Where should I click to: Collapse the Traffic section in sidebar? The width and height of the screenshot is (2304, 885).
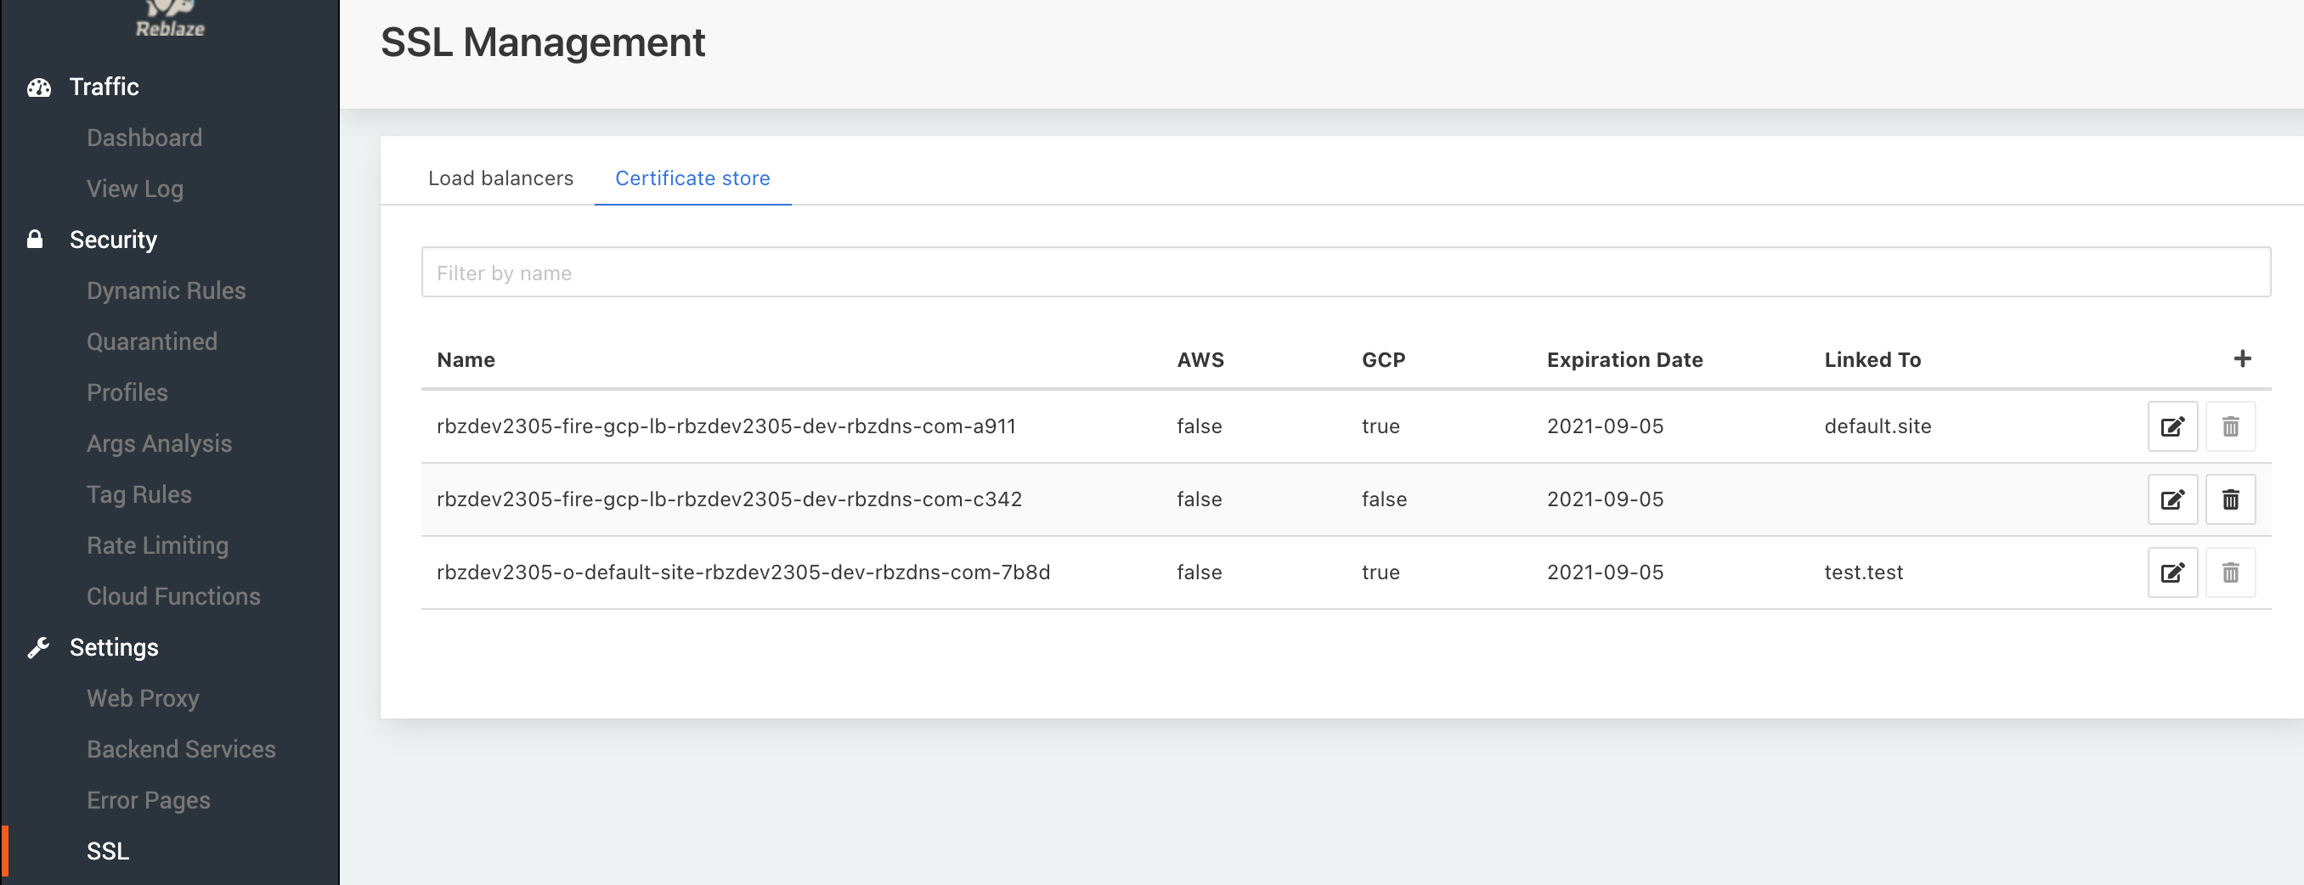104,87
